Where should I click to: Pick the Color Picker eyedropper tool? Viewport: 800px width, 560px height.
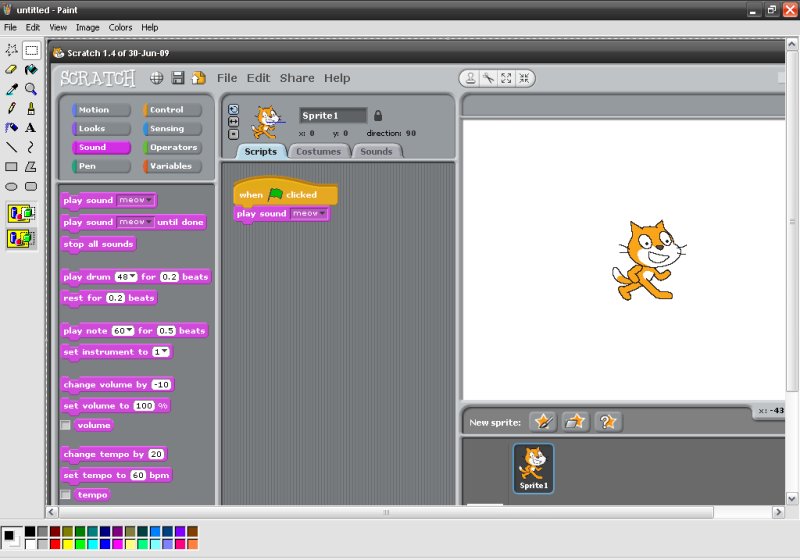[11, 89]
